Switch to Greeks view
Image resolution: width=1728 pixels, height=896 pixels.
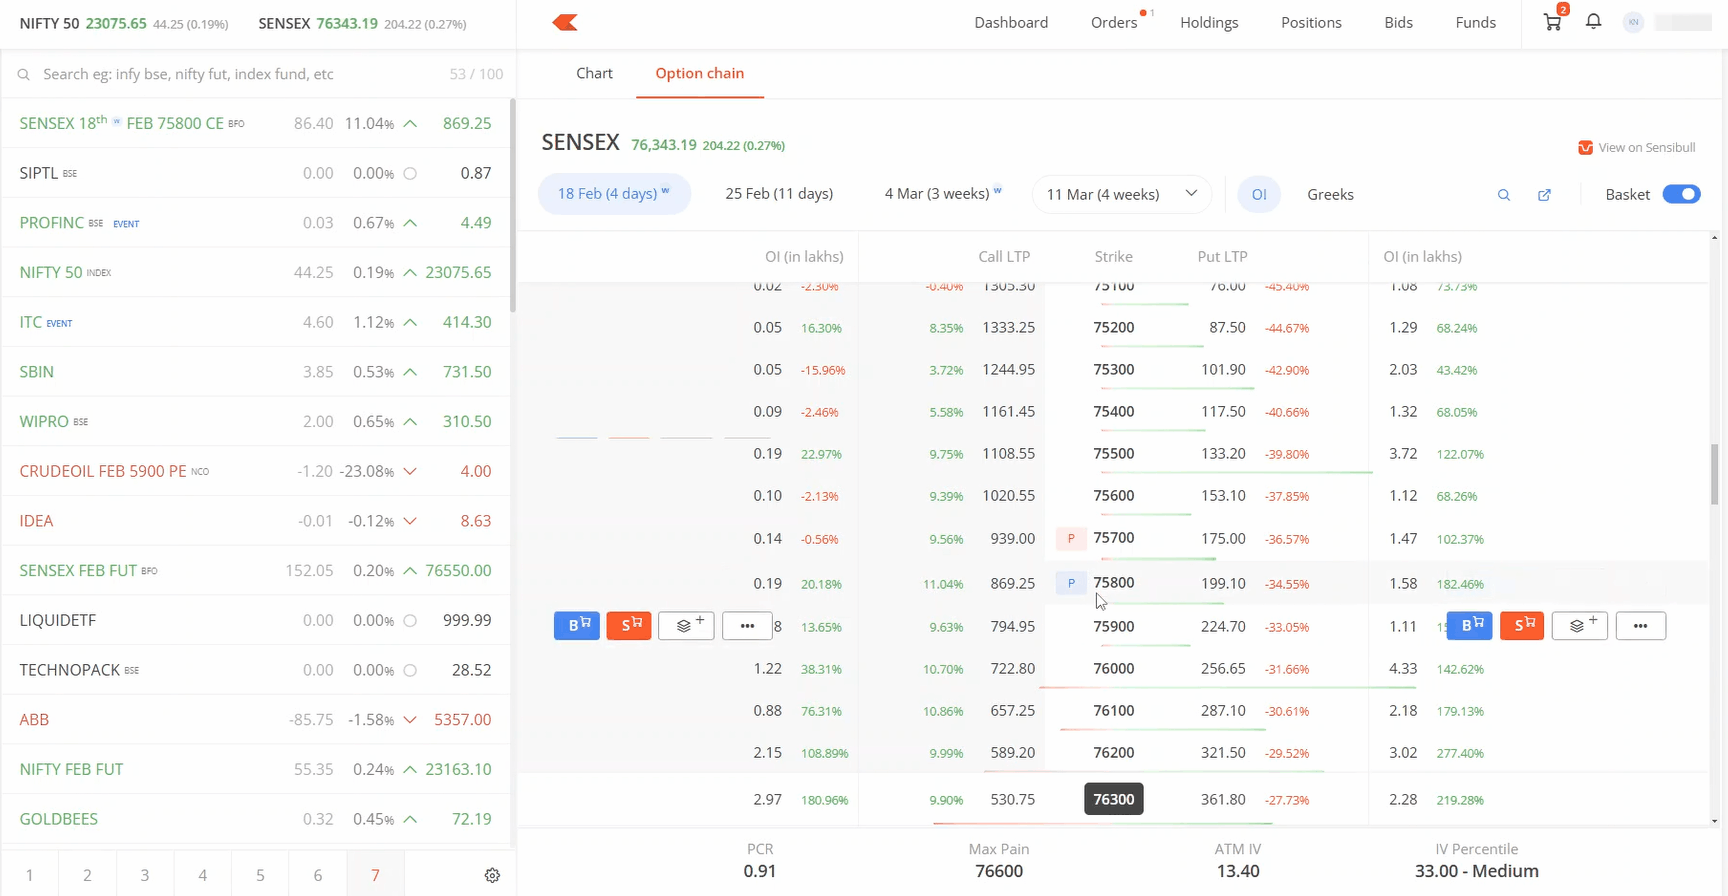tap(1330, 194)
